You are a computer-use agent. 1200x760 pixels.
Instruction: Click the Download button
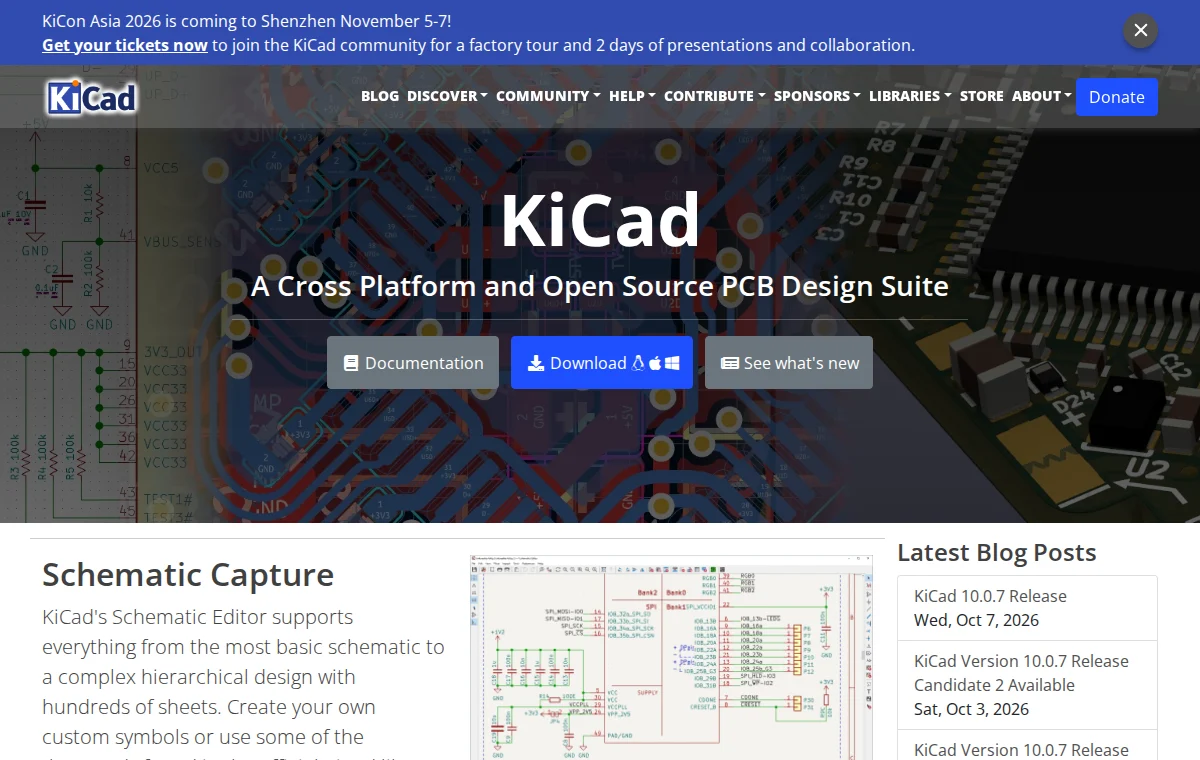pyautogui.click(x=602, y=362)
